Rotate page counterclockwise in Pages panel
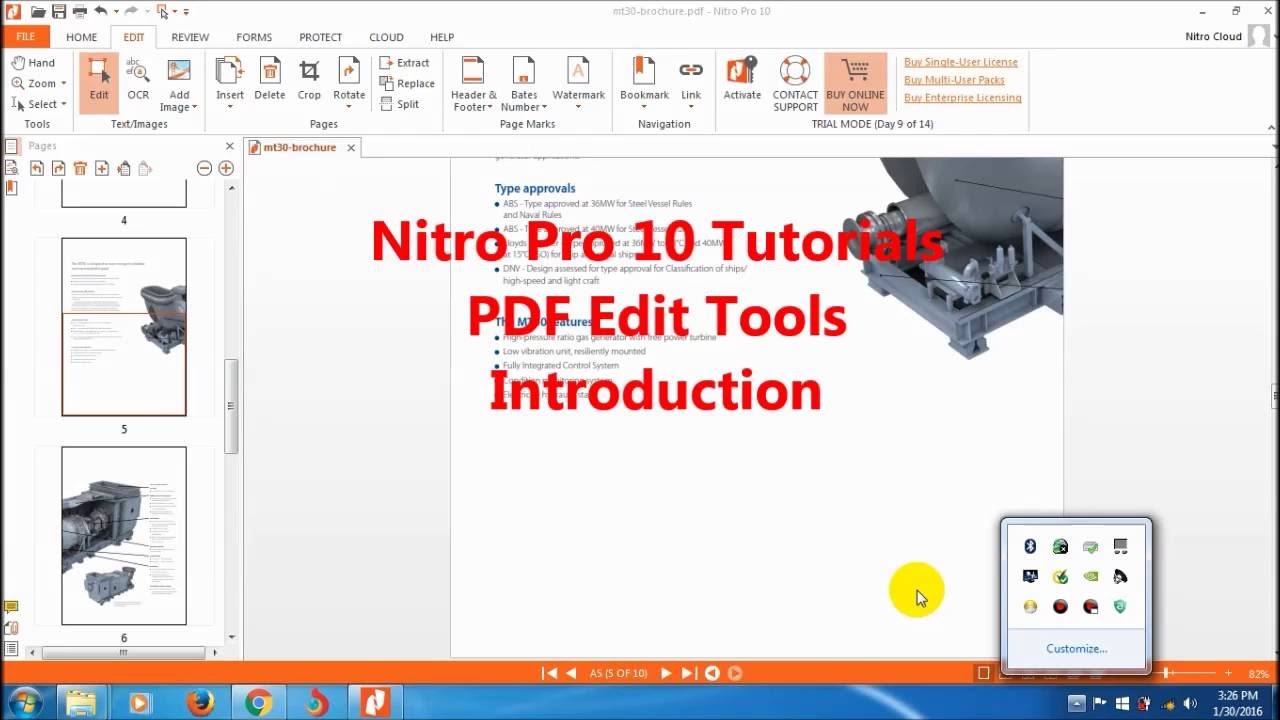Viewport: 1280px width, 720px height. tap(37, 168)
